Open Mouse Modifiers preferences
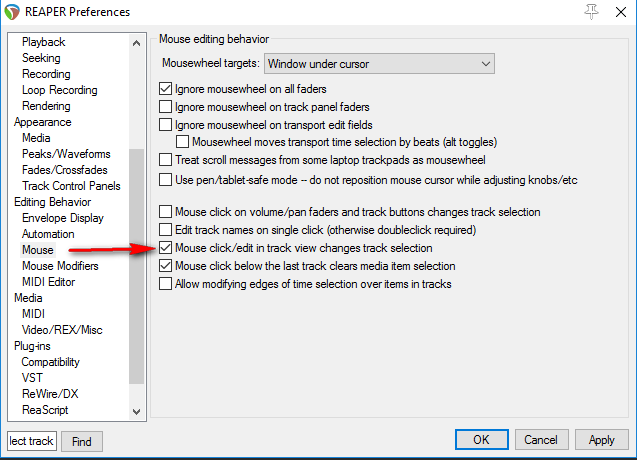Screen dimensions: 637x460 (60, 266)
